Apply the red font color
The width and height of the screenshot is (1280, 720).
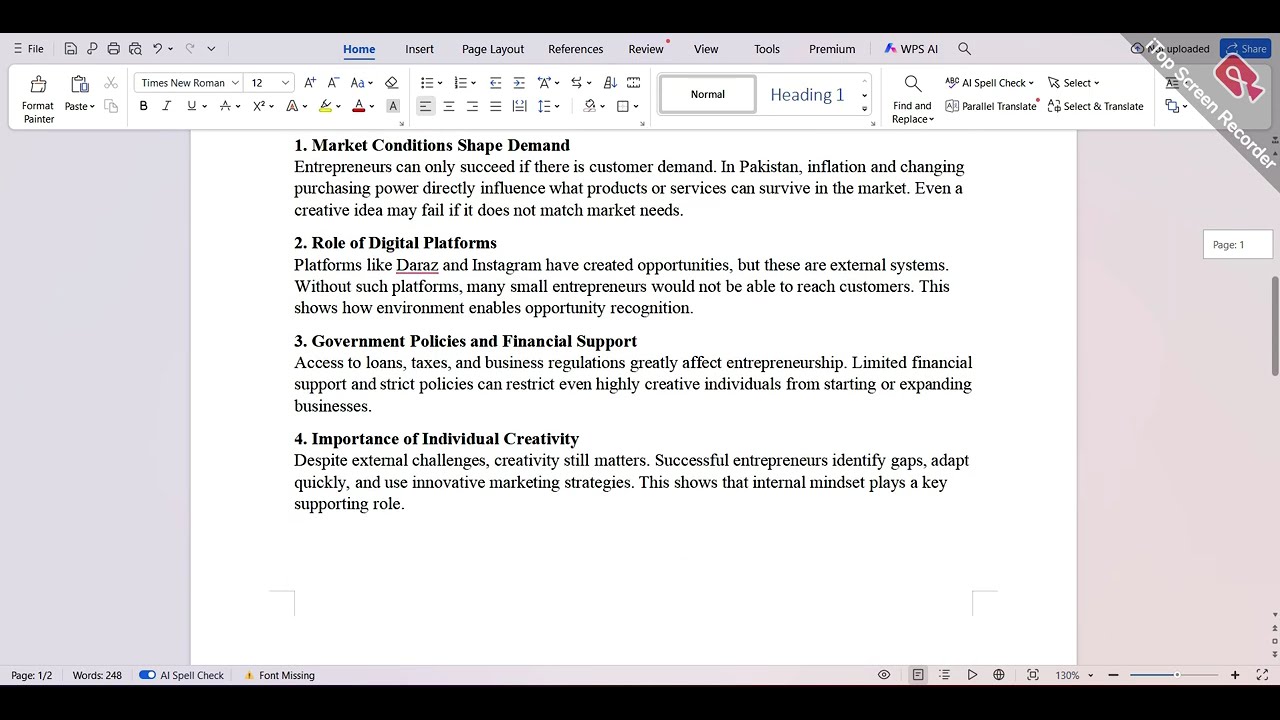point(358,106)
